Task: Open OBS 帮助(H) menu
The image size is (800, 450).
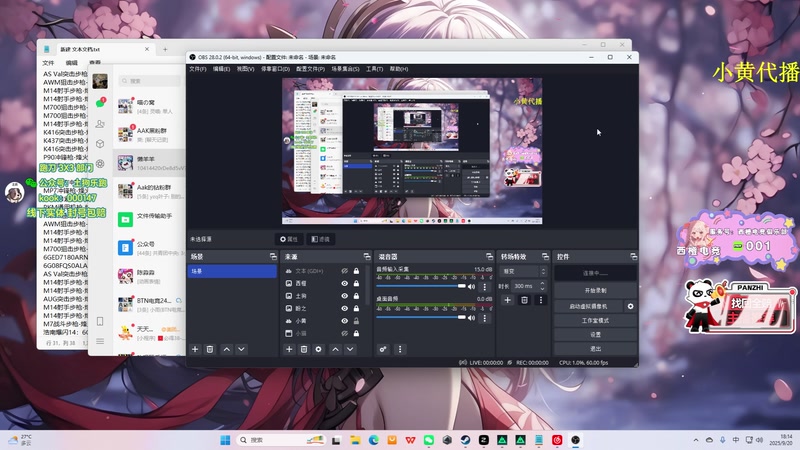Action: click(x=399, y=69)
